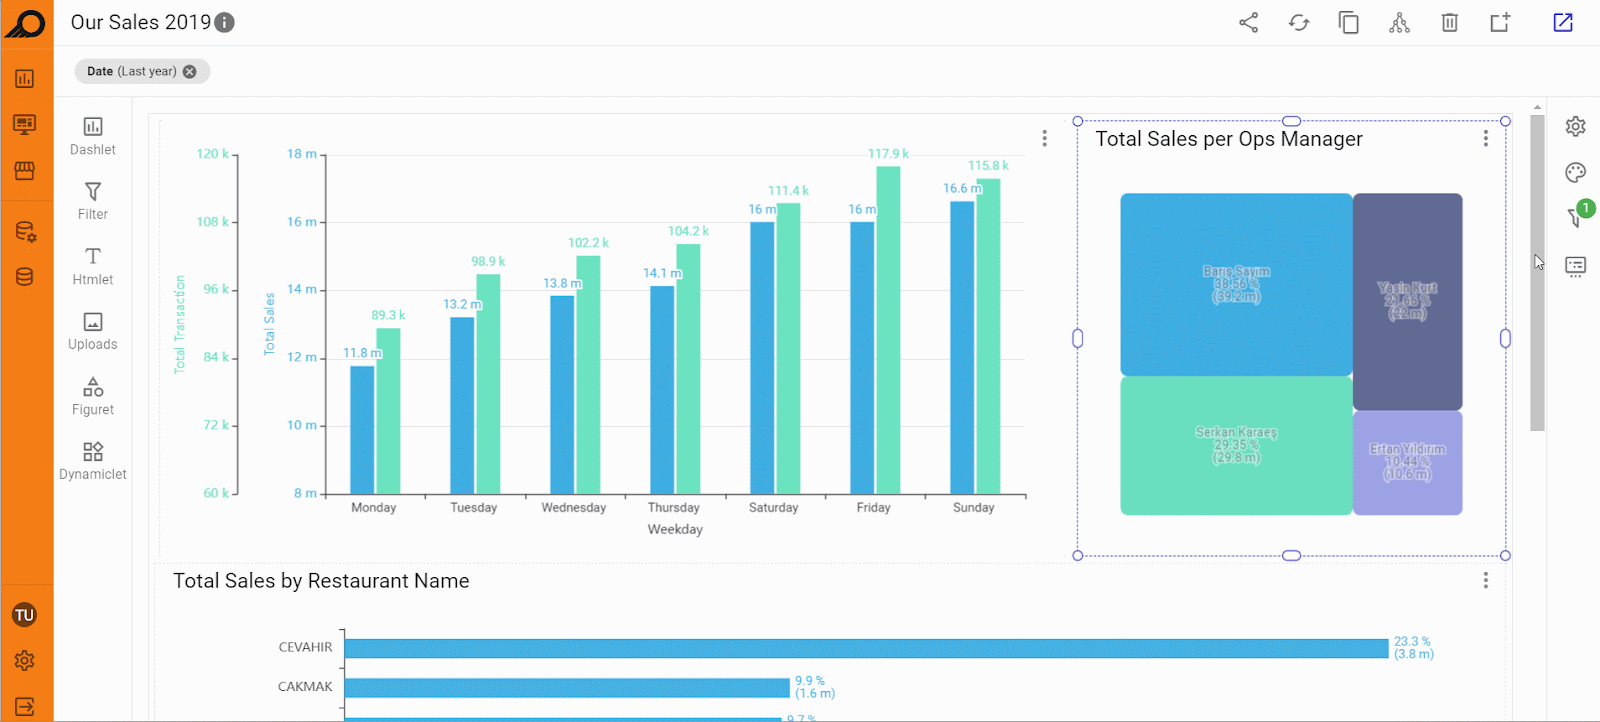Click the export with plus icon
1600x722 pixels.
click(x=1500, y=22)
